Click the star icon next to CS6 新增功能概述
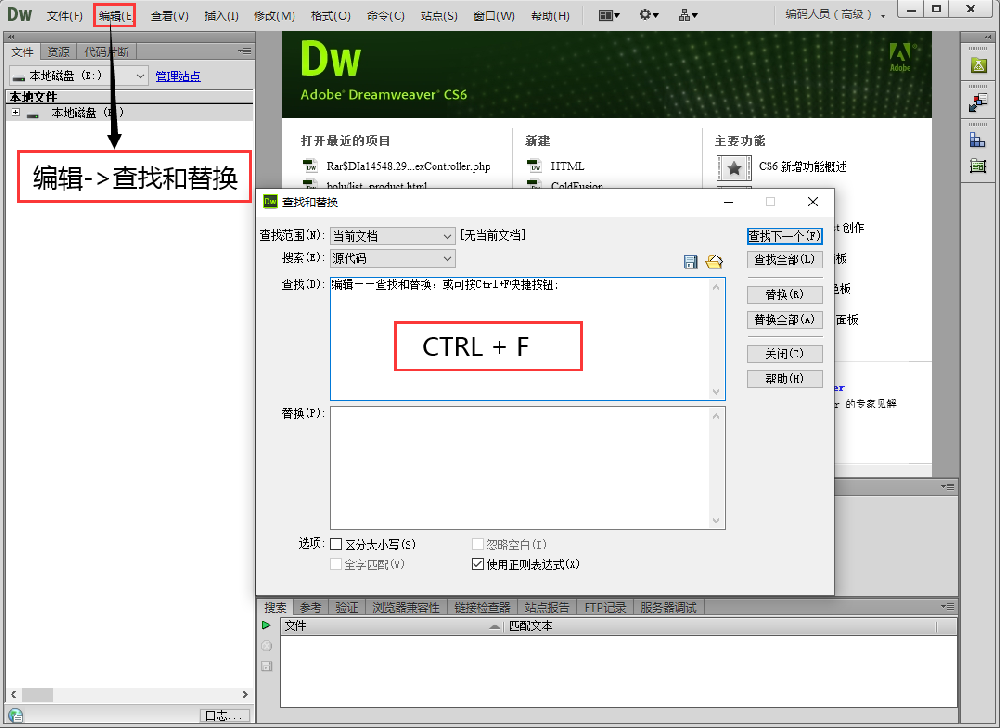This screenshot has width=1000, height=728. pyautogui.click(x=734, y=168)
